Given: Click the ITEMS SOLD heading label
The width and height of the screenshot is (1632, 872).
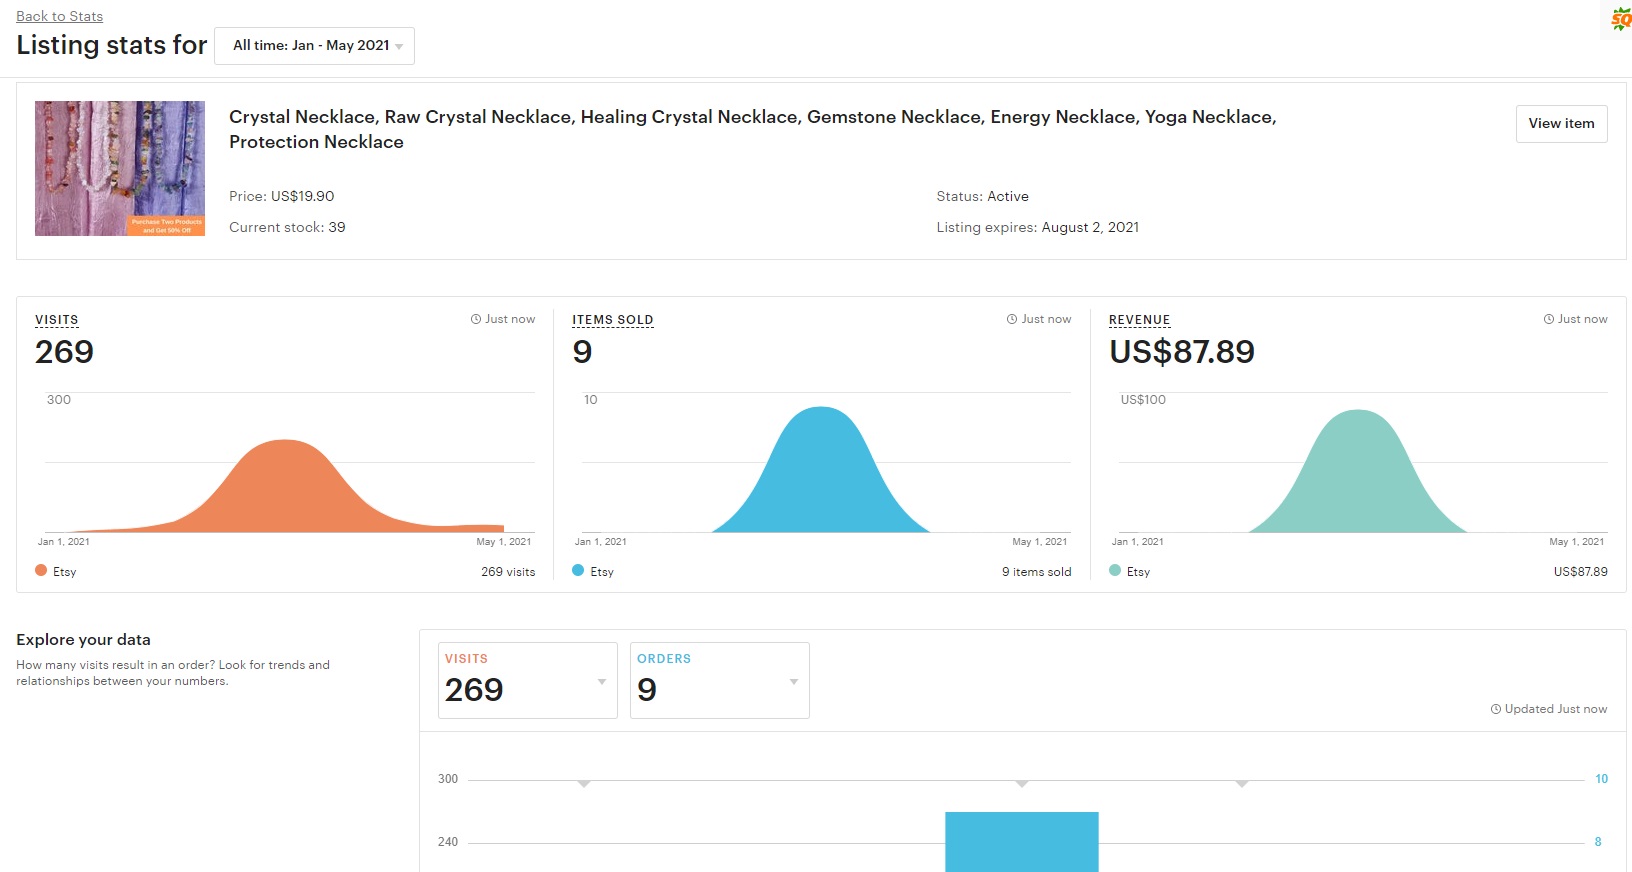Looking at the screenshot, I should [613, 320].
